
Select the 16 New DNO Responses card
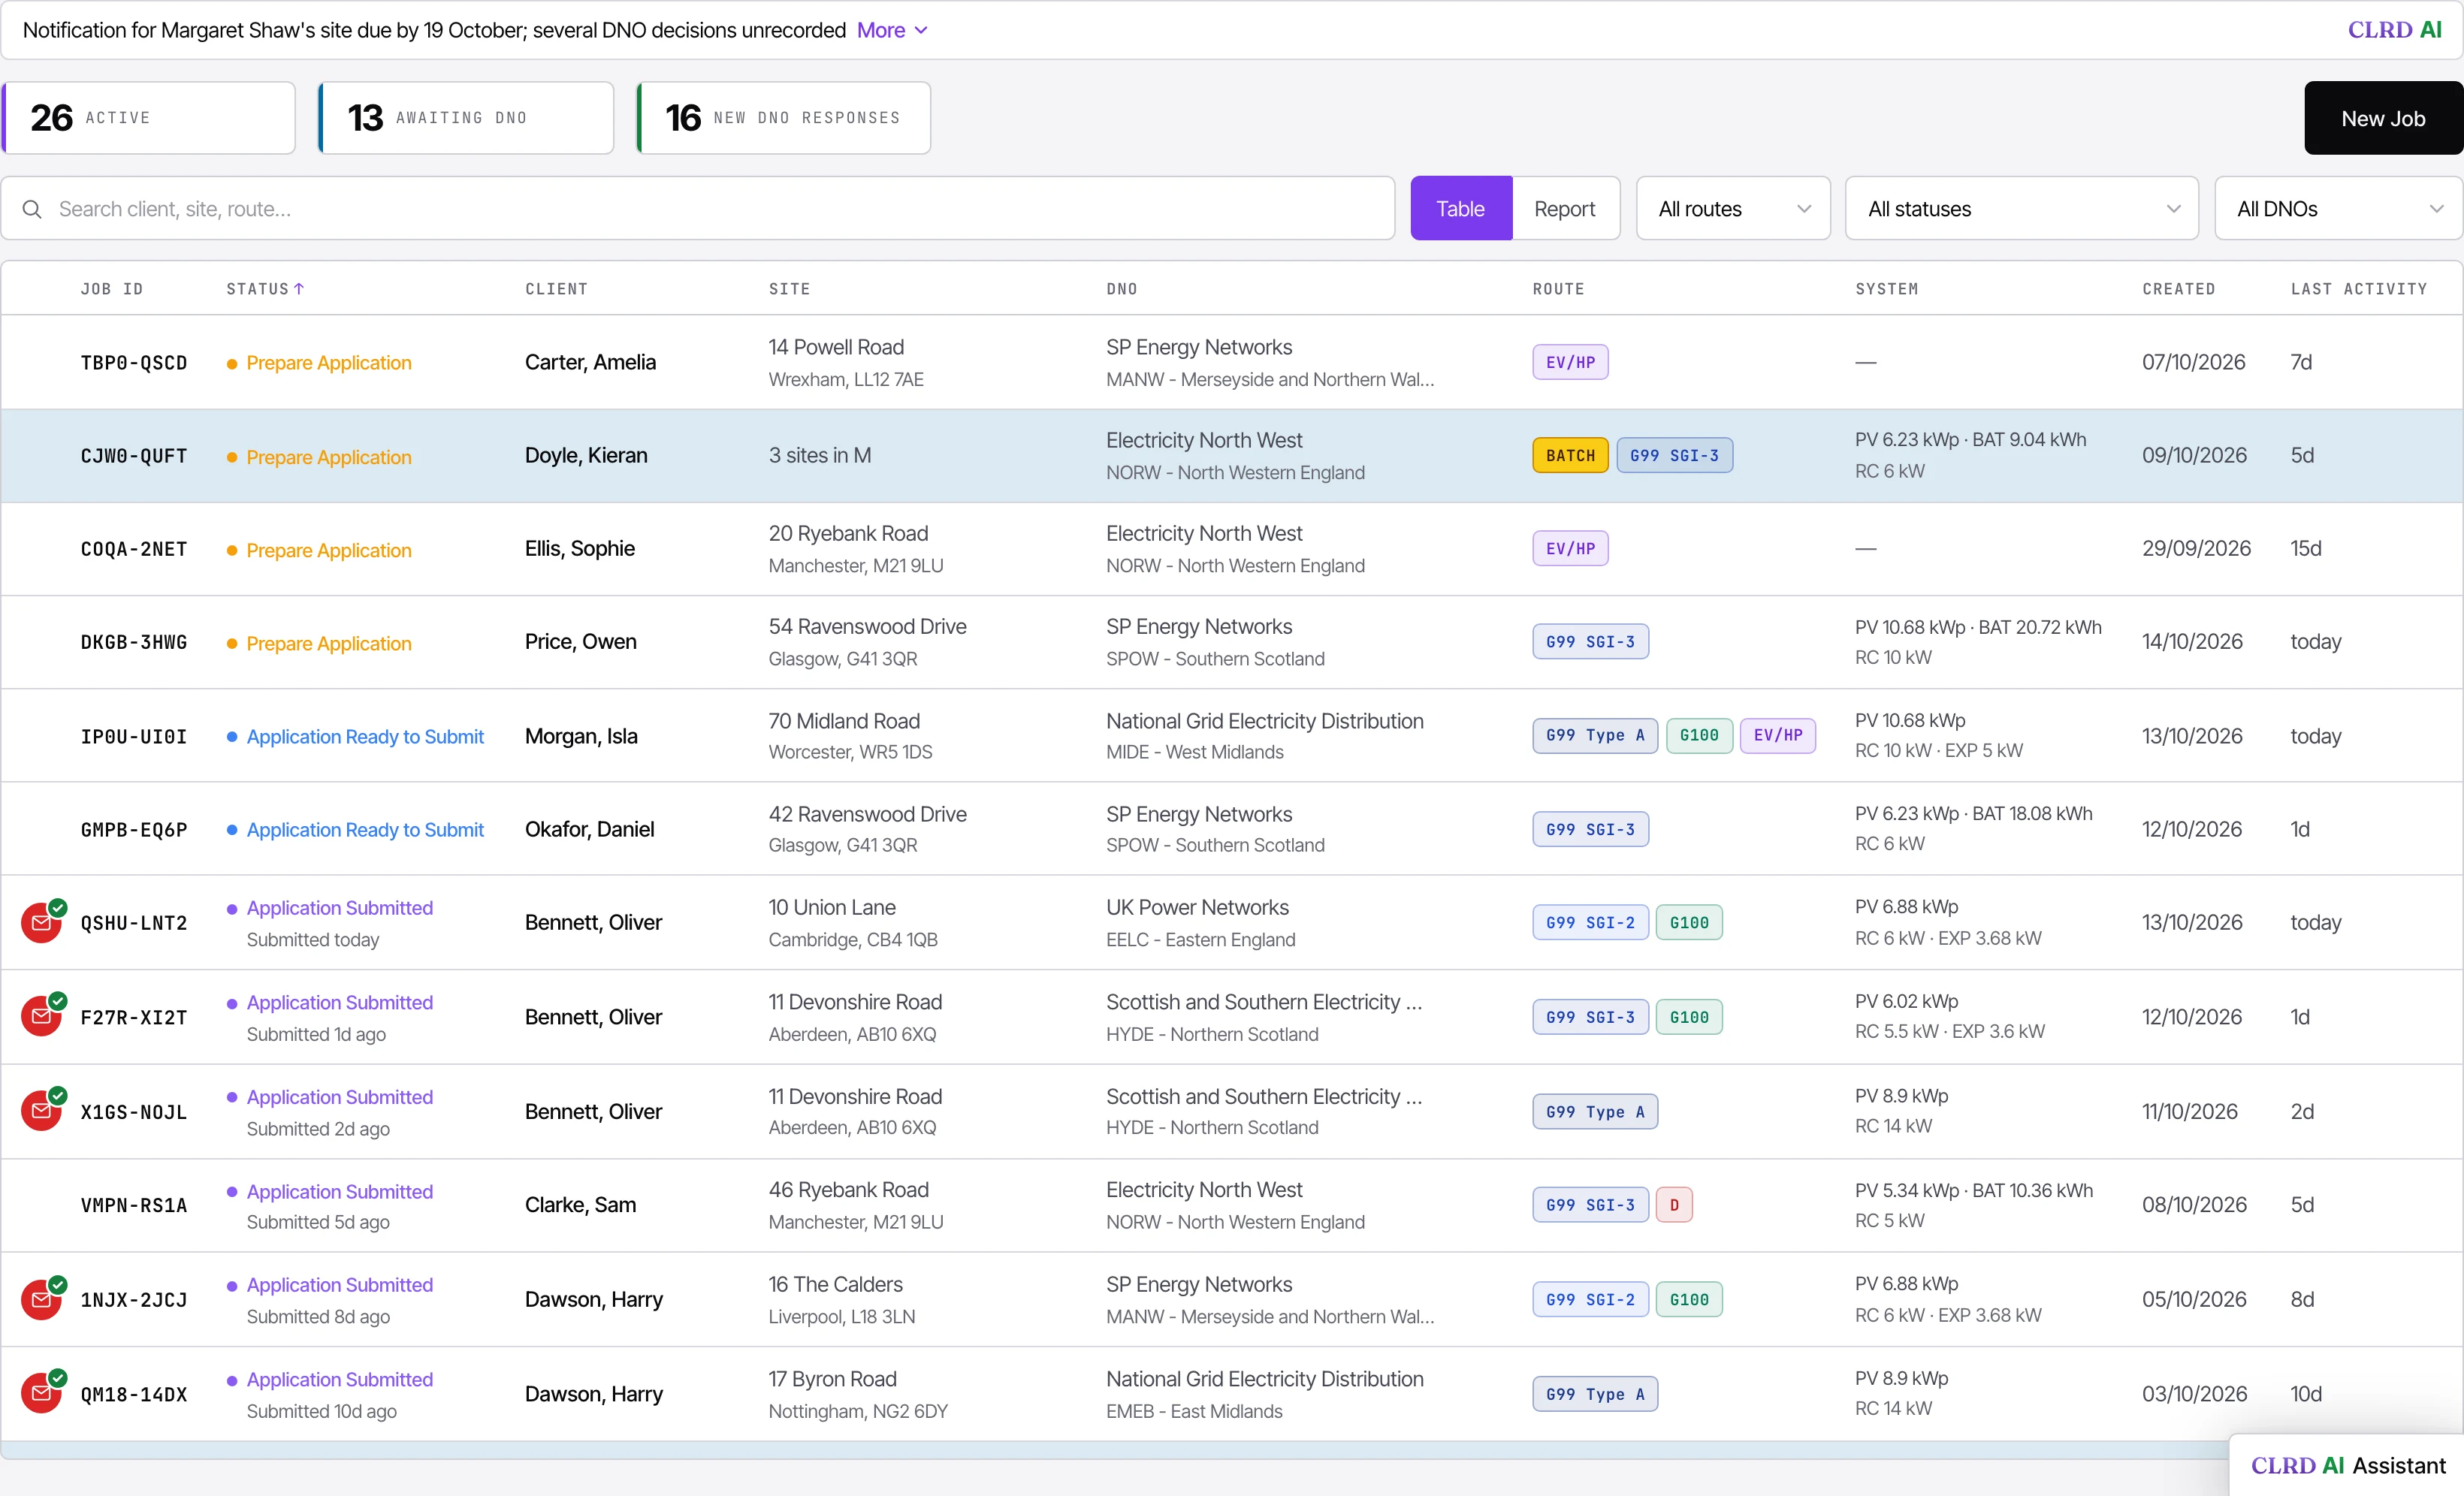click(784, 118)
